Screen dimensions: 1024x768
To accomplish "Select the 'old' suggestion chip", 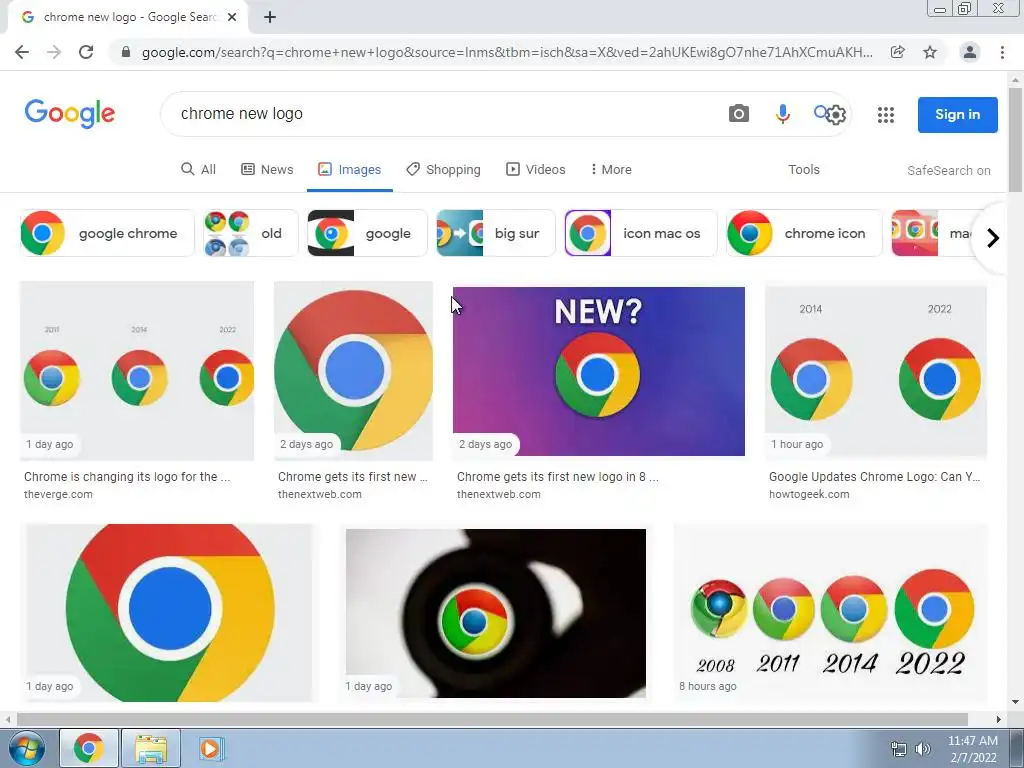I will [250, 233].
